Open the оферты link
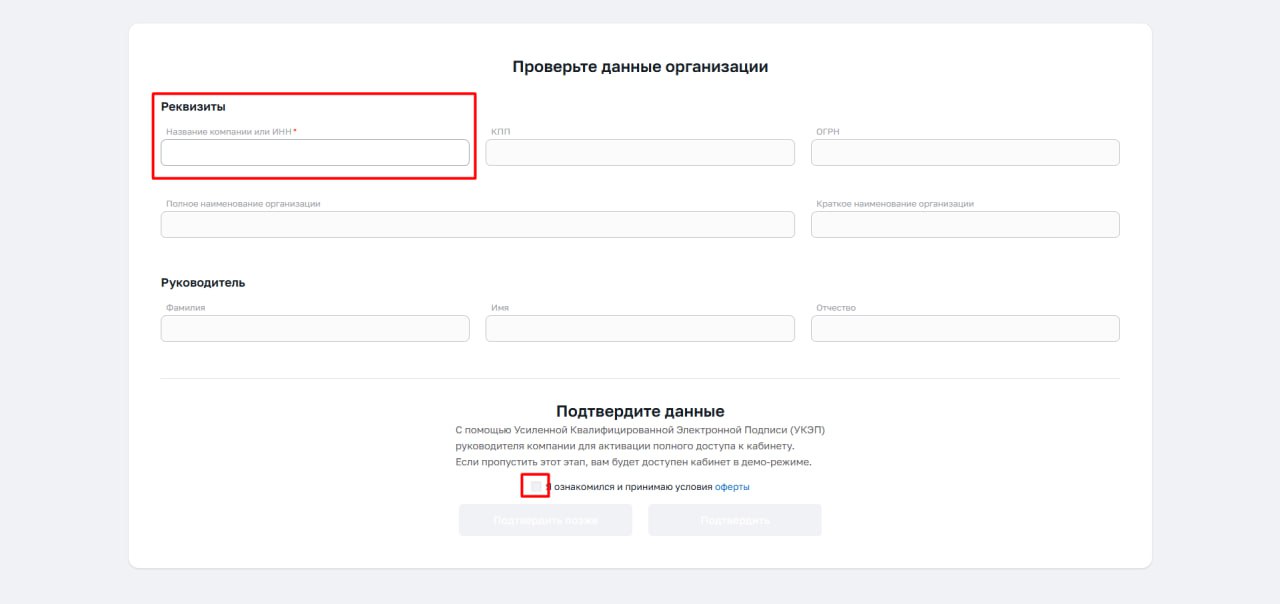The image size is (1280, 604). (732, 487)
